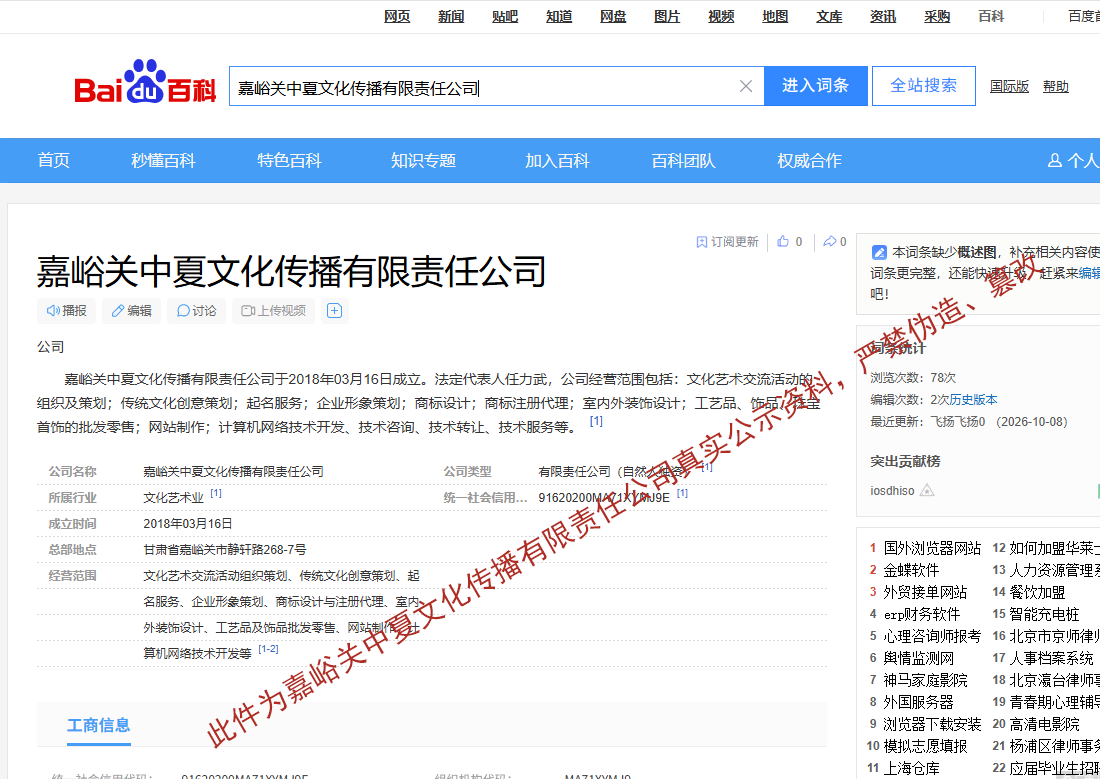Select 百科团队 in the blue navigation bar
1100x779 pixels.
pyautogui.click(x=683, y=160)
